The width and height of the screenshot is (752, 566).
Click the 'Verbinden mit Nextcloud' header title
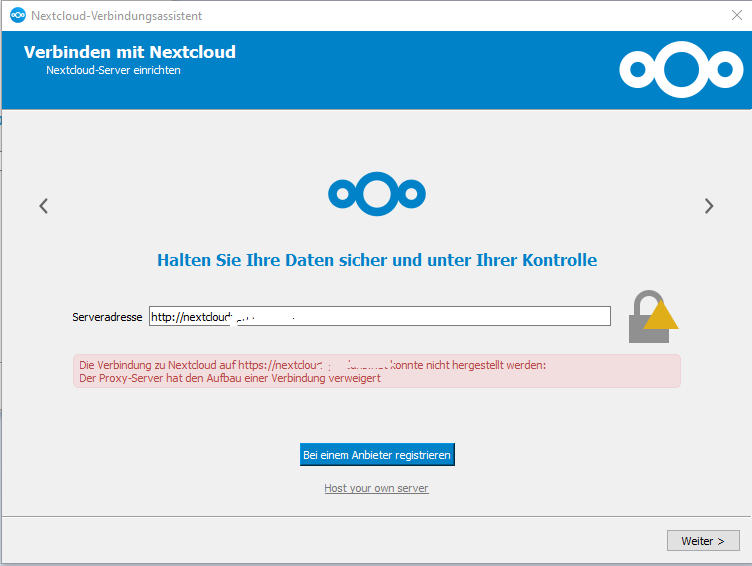(129, 52)
